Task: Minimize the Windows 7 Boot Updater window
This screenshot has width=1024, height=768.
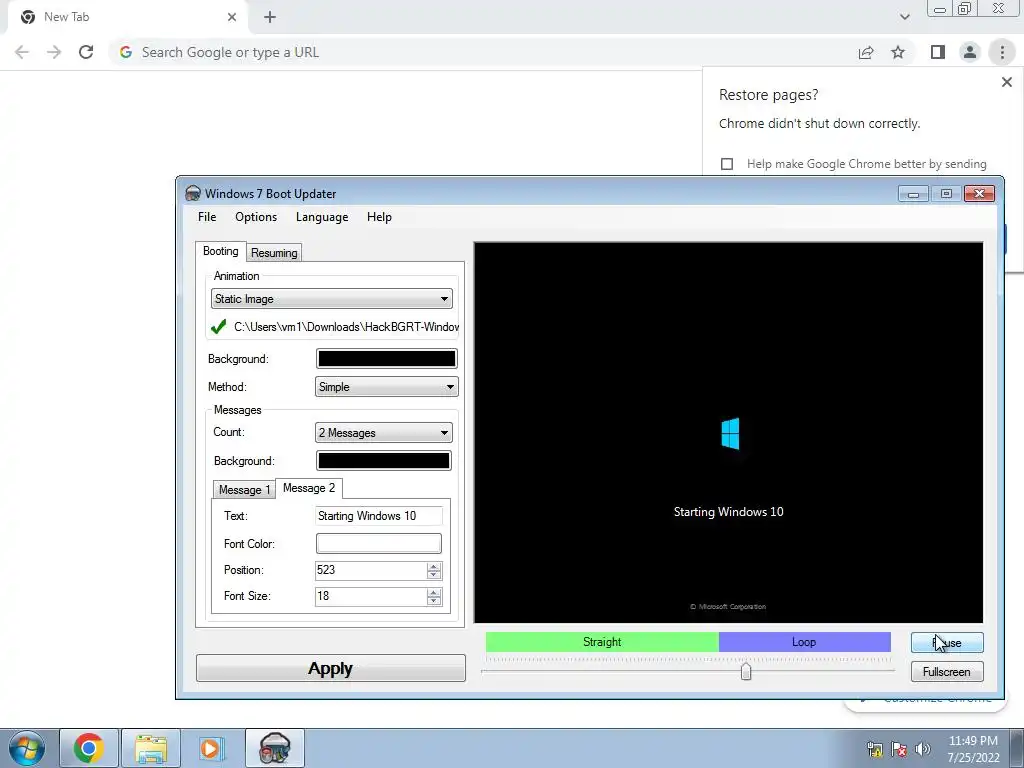Action: click(914, 194)
